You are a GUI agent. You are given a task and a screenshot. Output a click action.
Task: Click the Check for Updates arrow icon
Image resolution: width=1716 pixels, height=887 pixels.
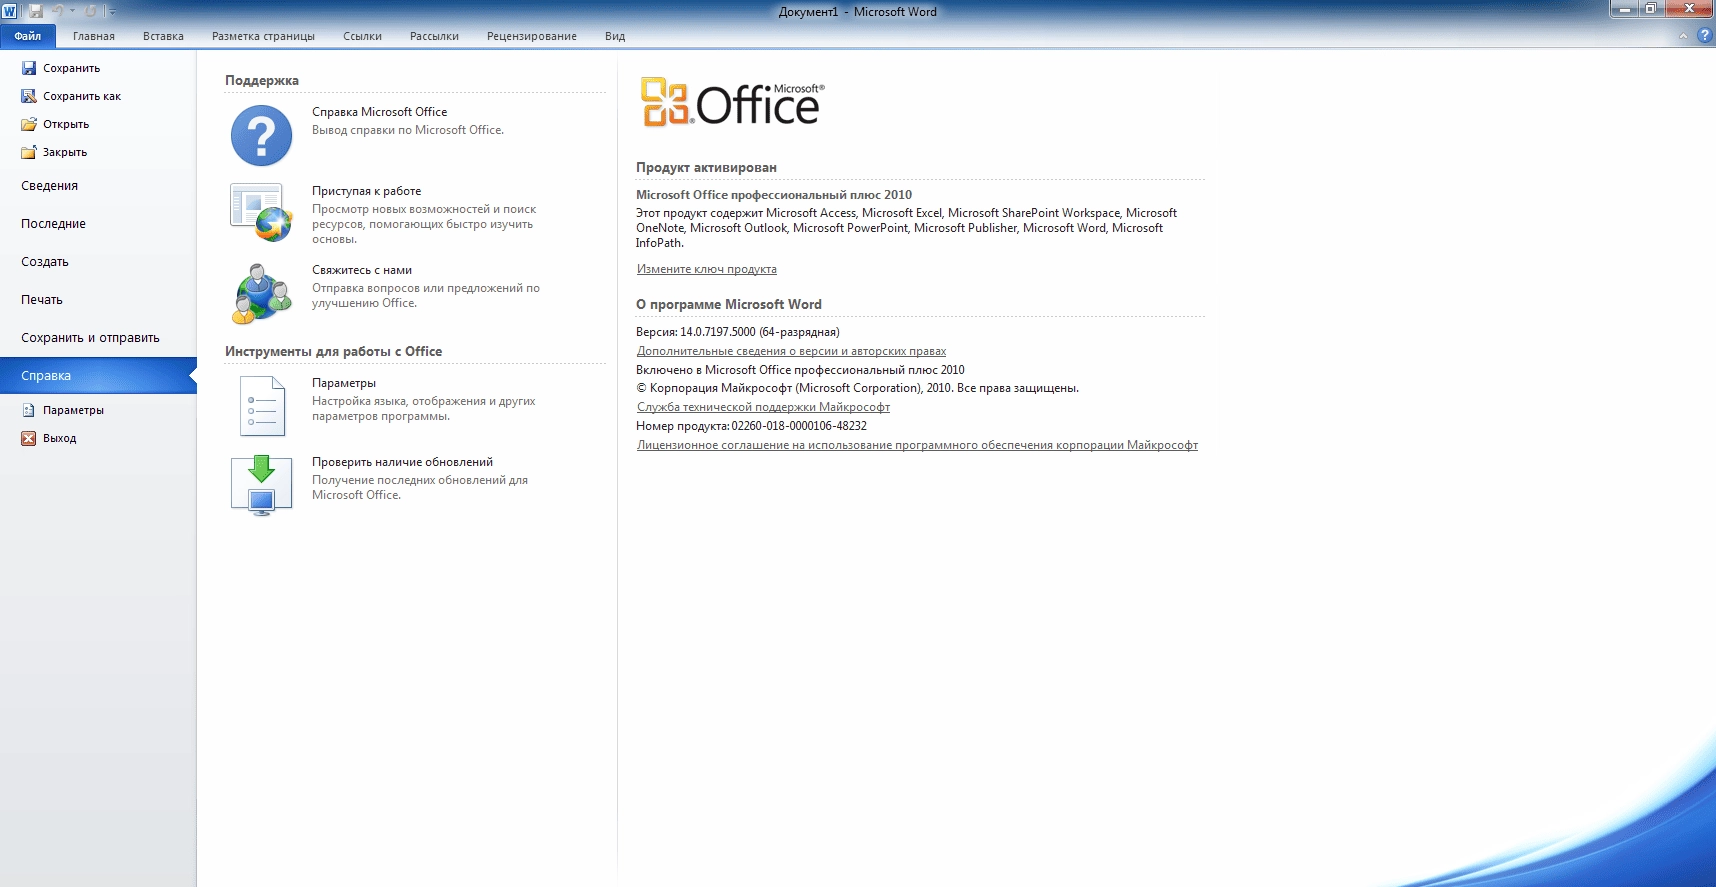coord(261,485)
